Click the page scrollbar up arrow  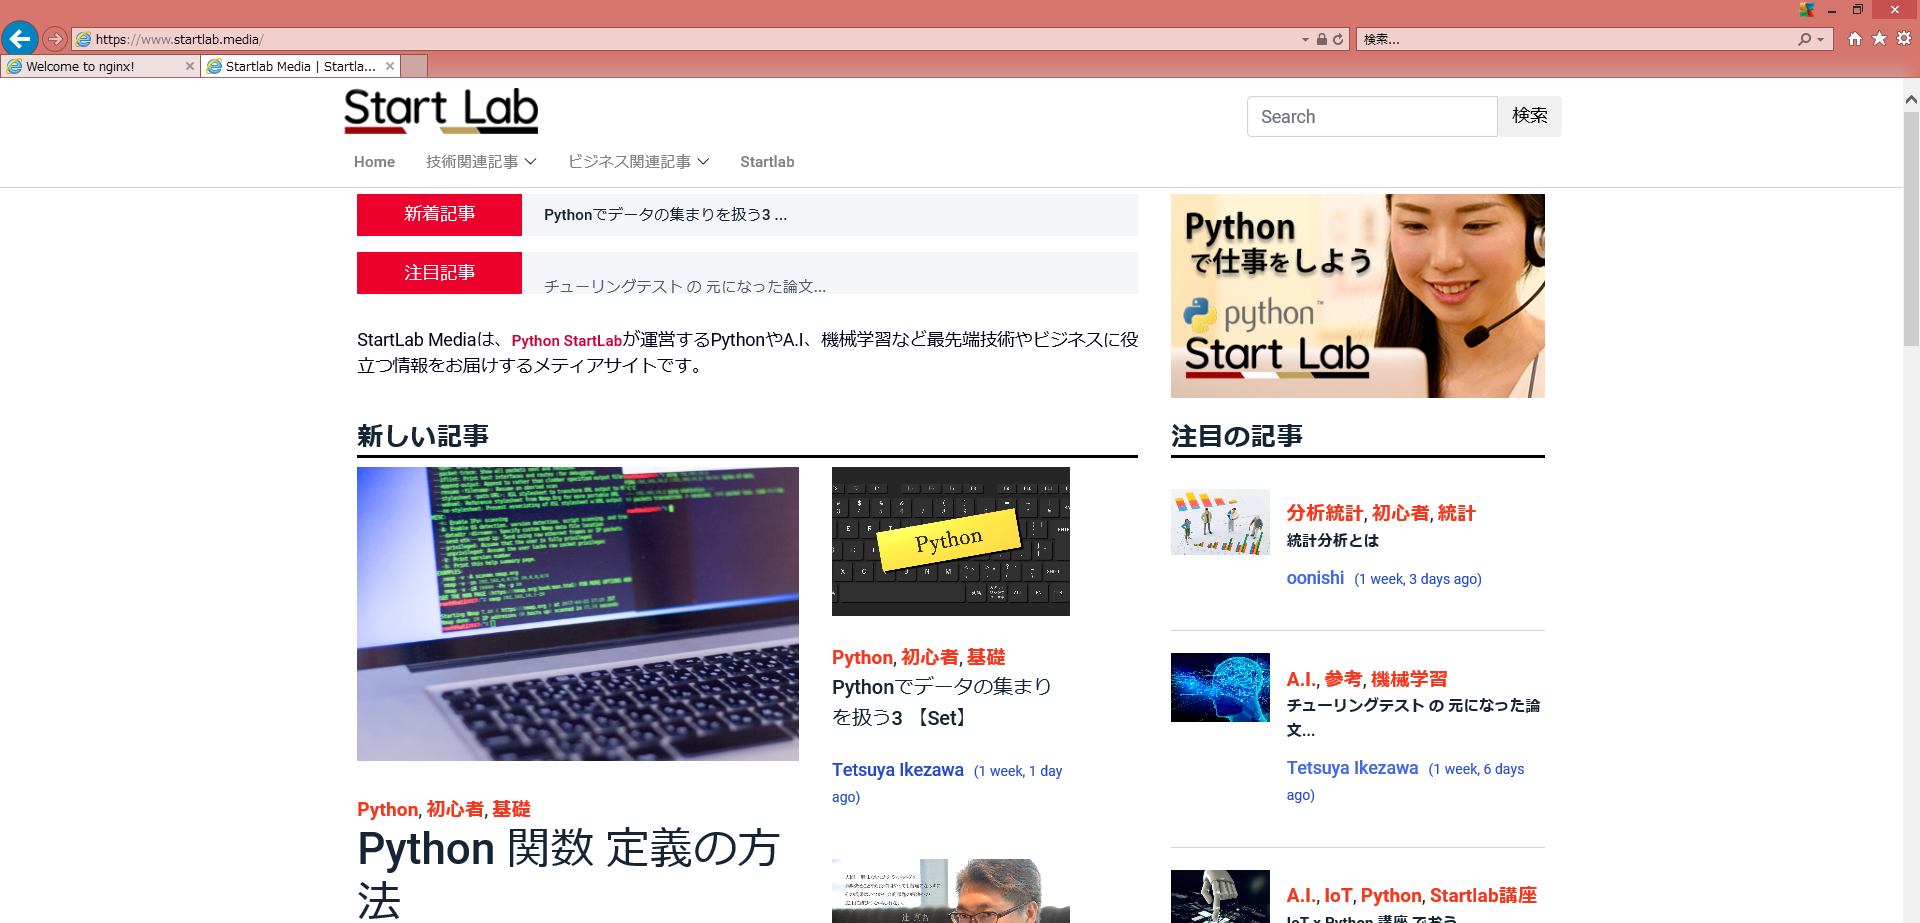pyautogui.click(x=1911, y=99)
